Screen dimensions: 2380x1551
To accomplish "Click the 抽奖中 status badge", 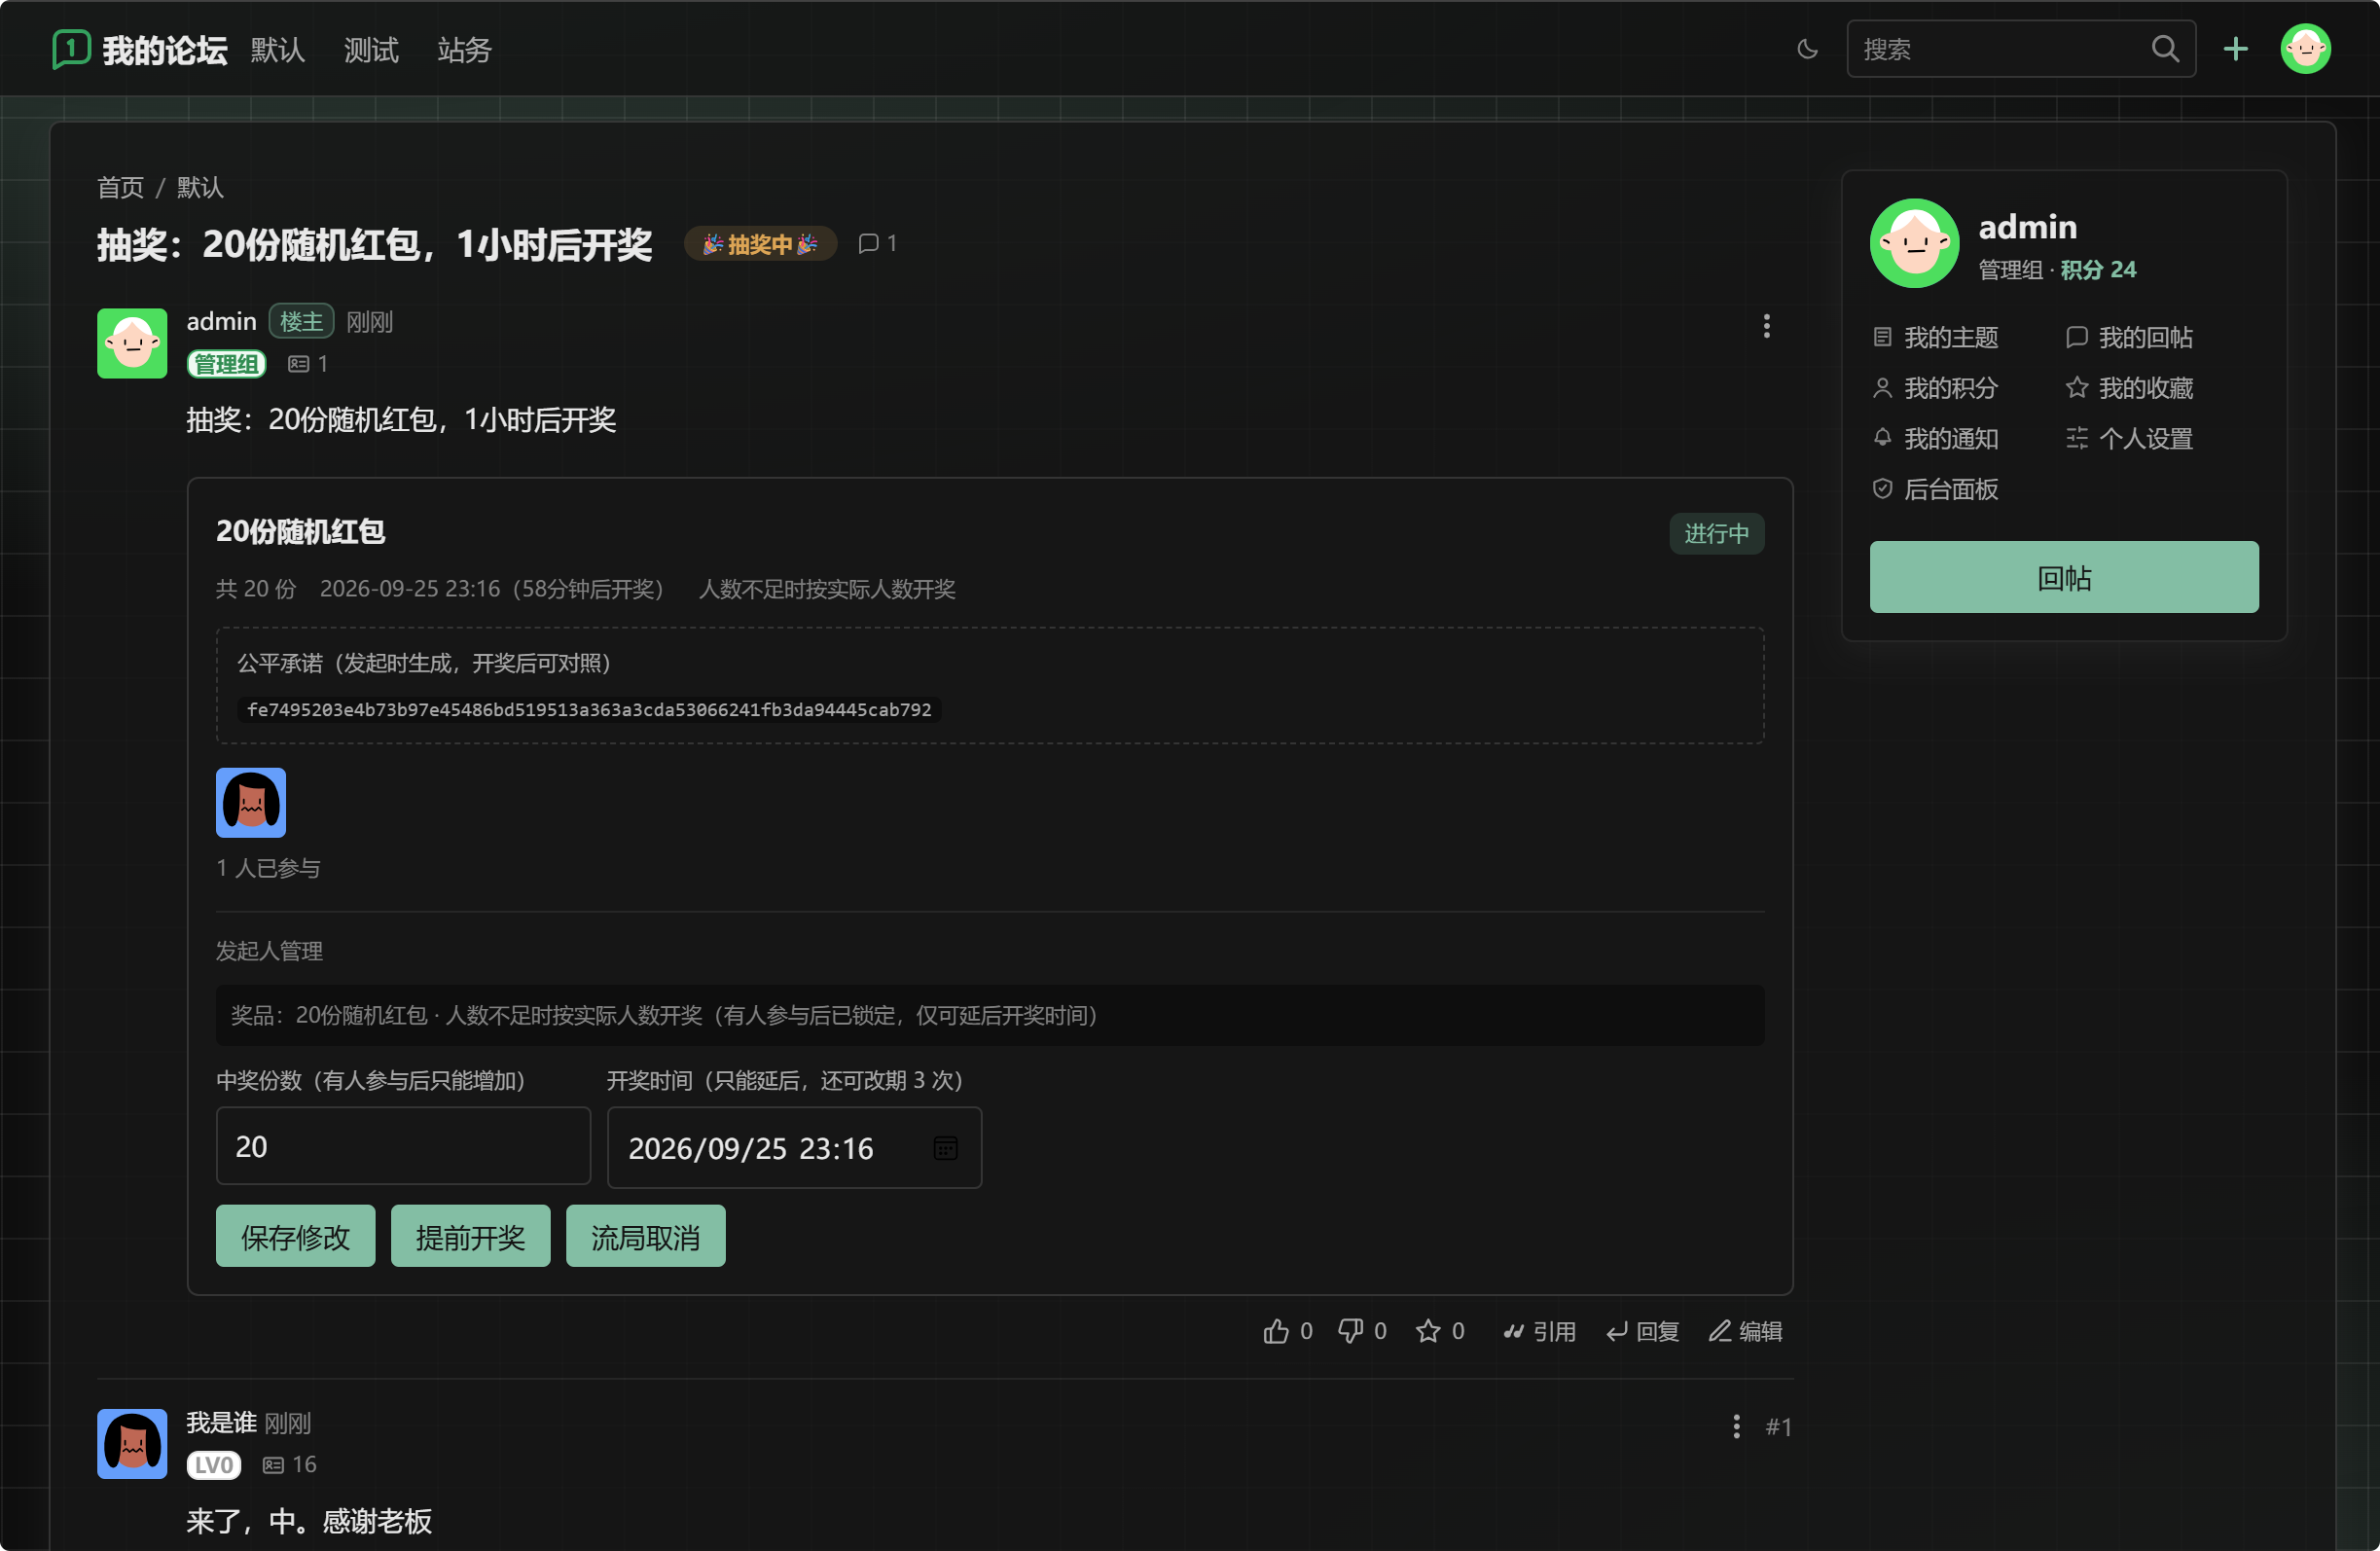I will click(760, 243).
